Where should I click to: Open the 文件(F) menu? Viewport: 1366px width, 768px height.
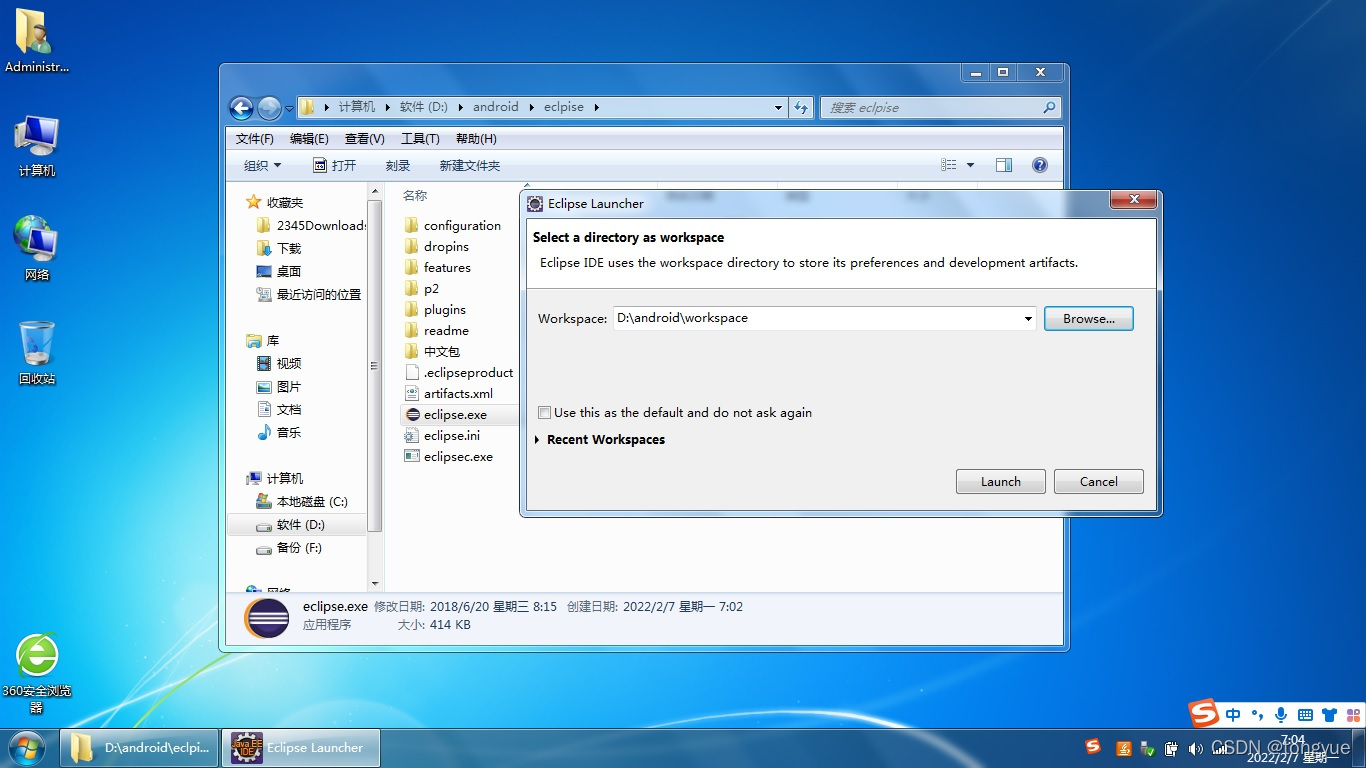255,139
